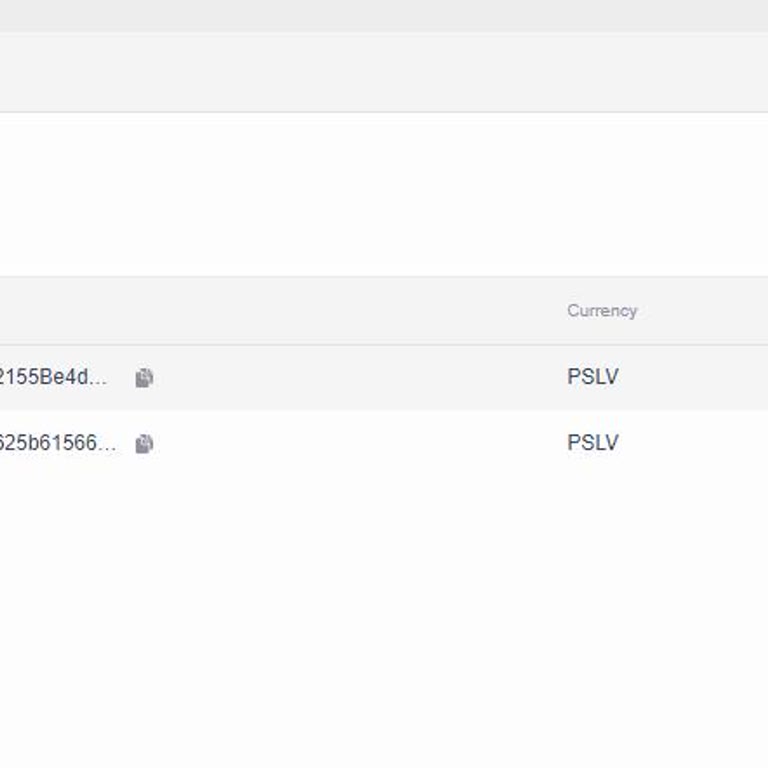Click blank space left of the 2155Be4d copy icon
Viewport: 768px width, 768px height.
[123, 378]
